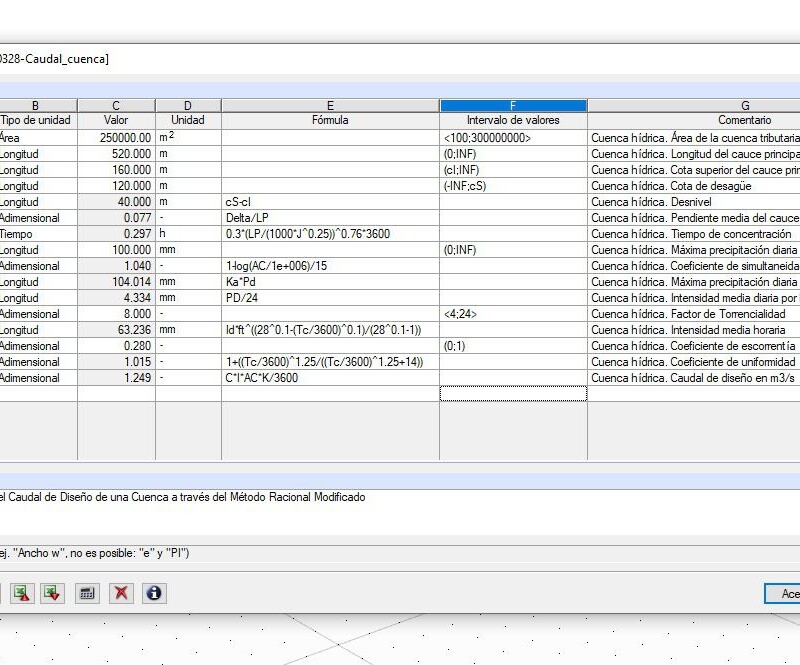This screenshot has width=800, height=665.
Task: Click the interval cell (-INF;cS)
Action: (513, 186)
